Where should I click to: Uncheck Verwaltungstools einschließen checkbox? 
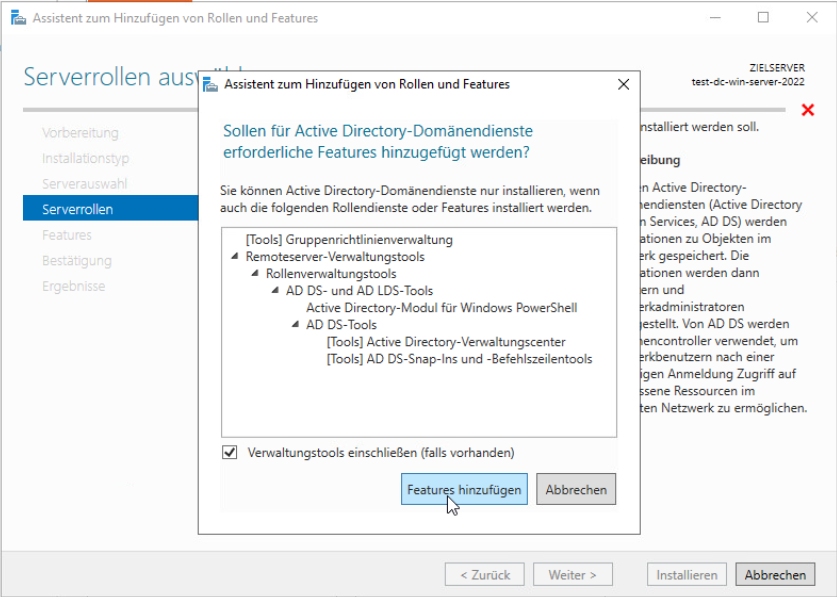click(x=230, y=452)
